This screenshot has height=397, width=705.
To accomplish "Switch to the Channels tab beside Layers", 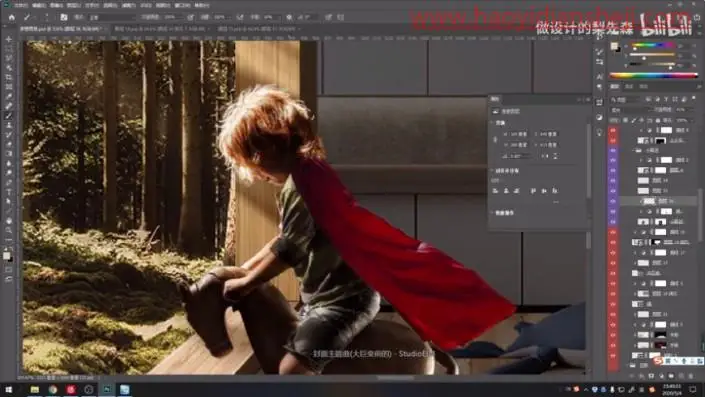I will coord(629,86).
